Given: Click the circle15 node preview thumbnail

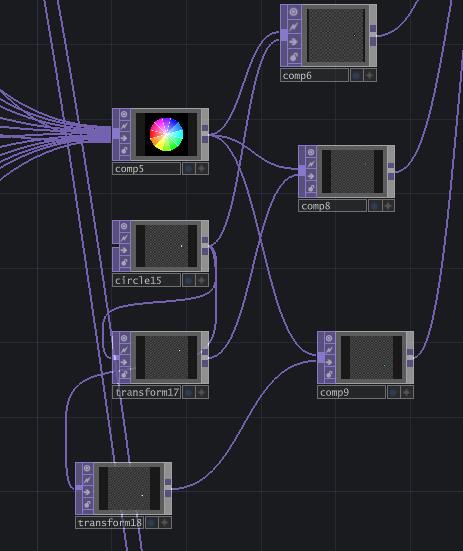Looking at the screenshot, I should [167, 246].
